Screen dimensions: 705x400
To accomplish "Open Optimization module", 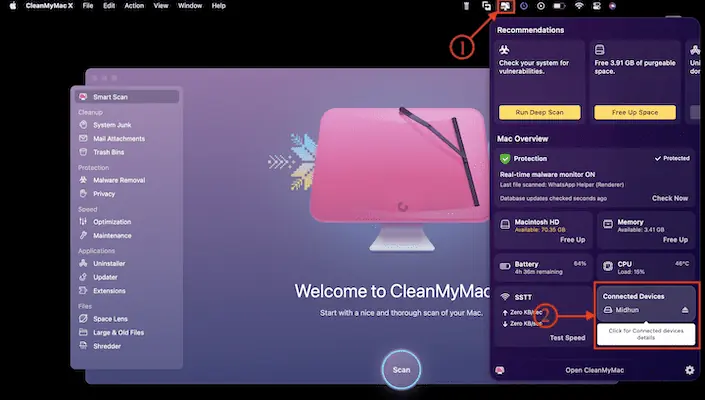I will (112, 222).
